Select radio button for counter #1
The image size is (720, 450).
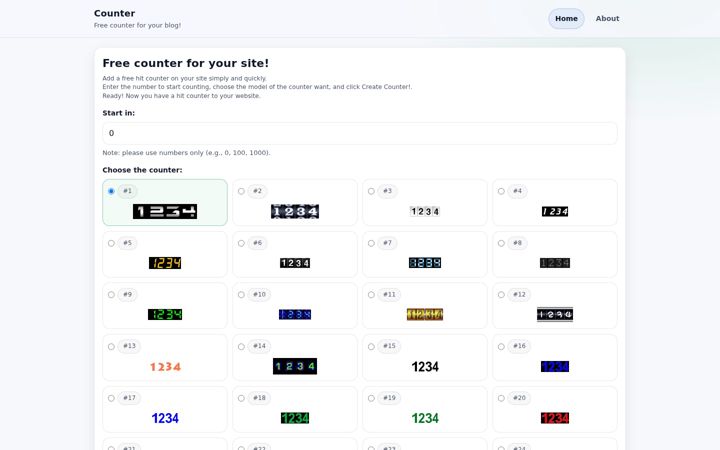pos(111,191)
